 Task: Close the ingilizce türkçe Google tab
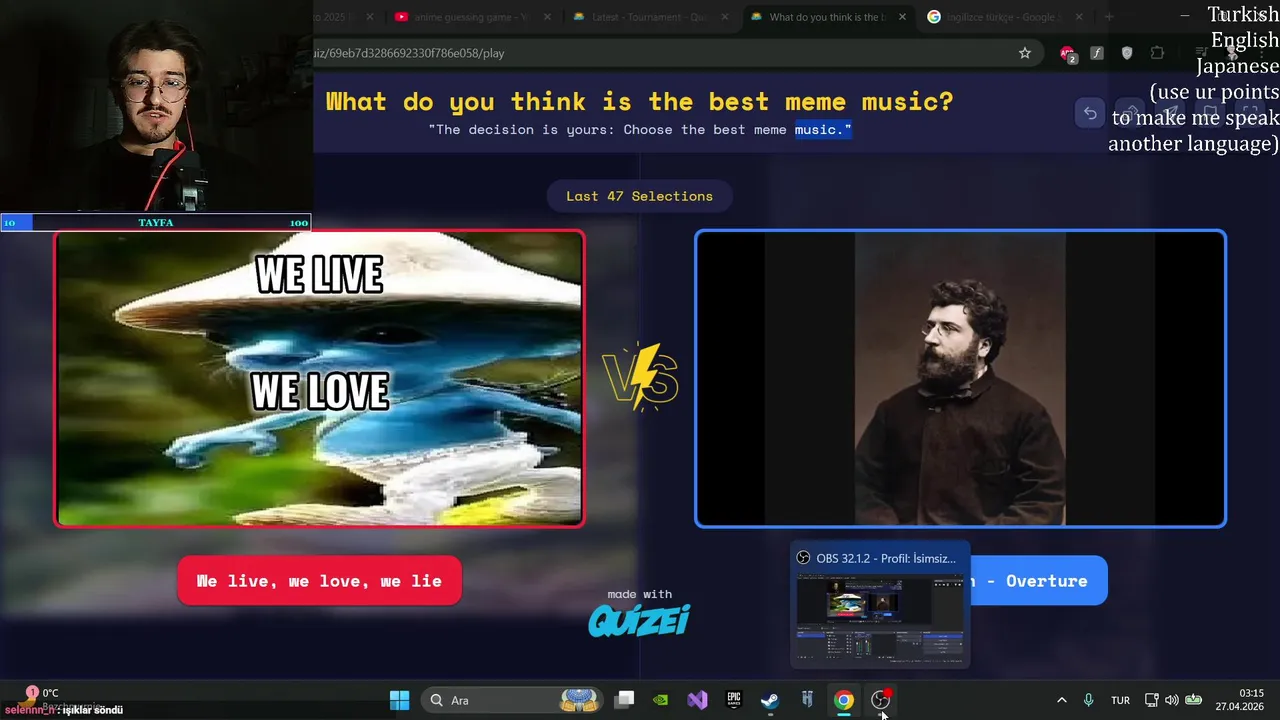[x=1081, y=17]
